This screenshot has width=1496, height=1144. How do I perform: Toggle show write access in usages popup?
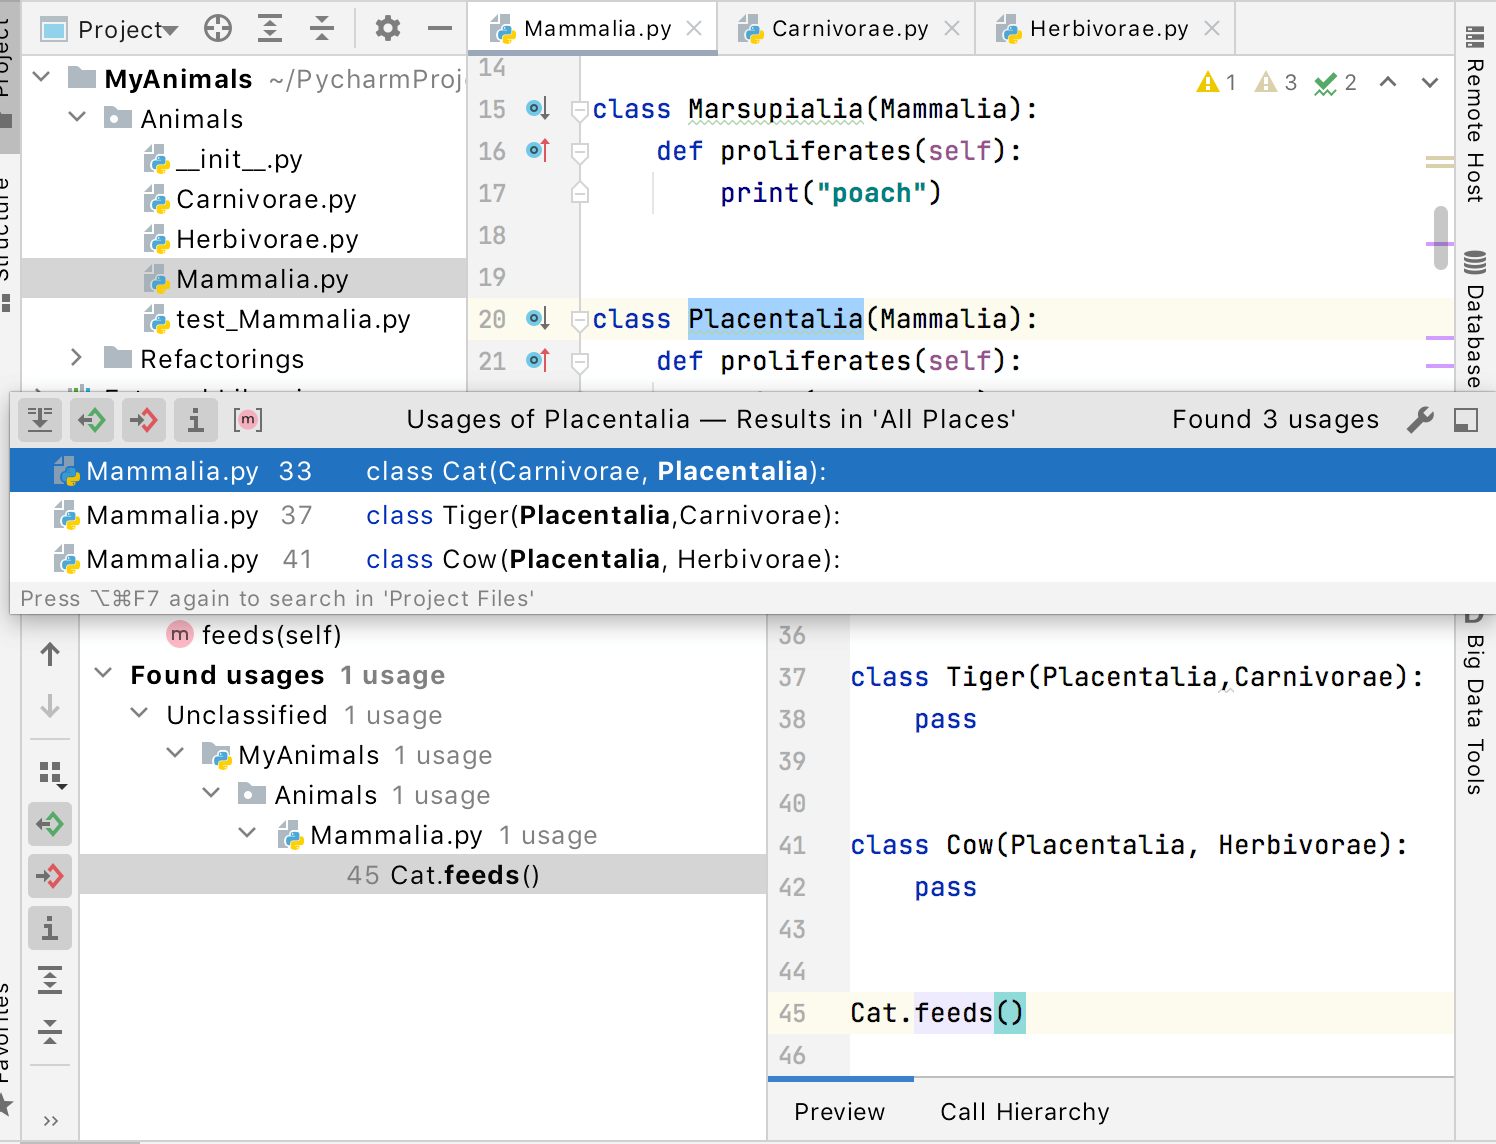click(x=144, y=420)
